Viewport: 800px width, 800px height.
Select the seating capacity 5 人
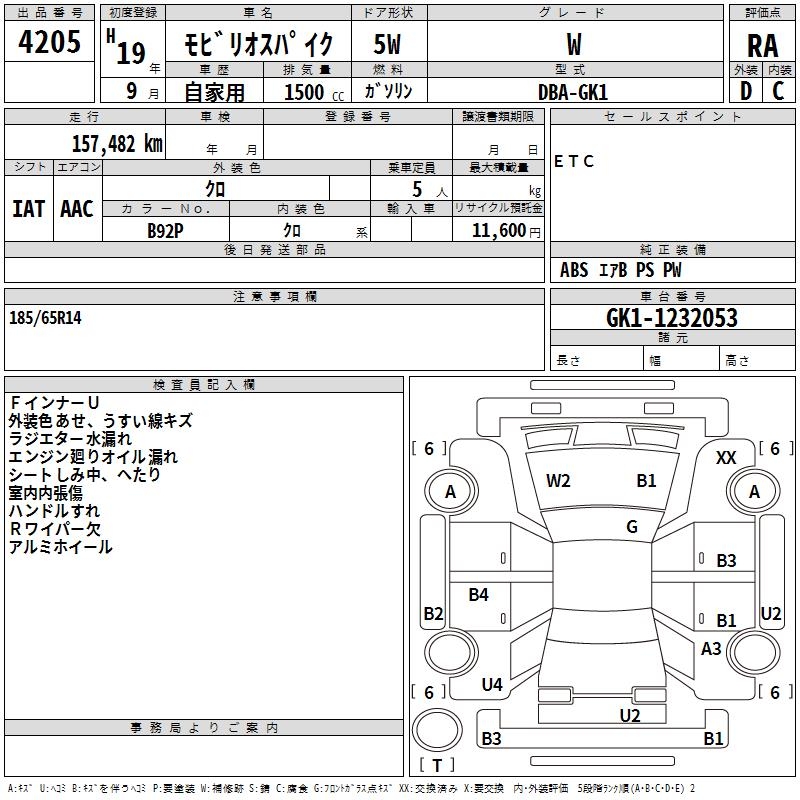(430, 189)
